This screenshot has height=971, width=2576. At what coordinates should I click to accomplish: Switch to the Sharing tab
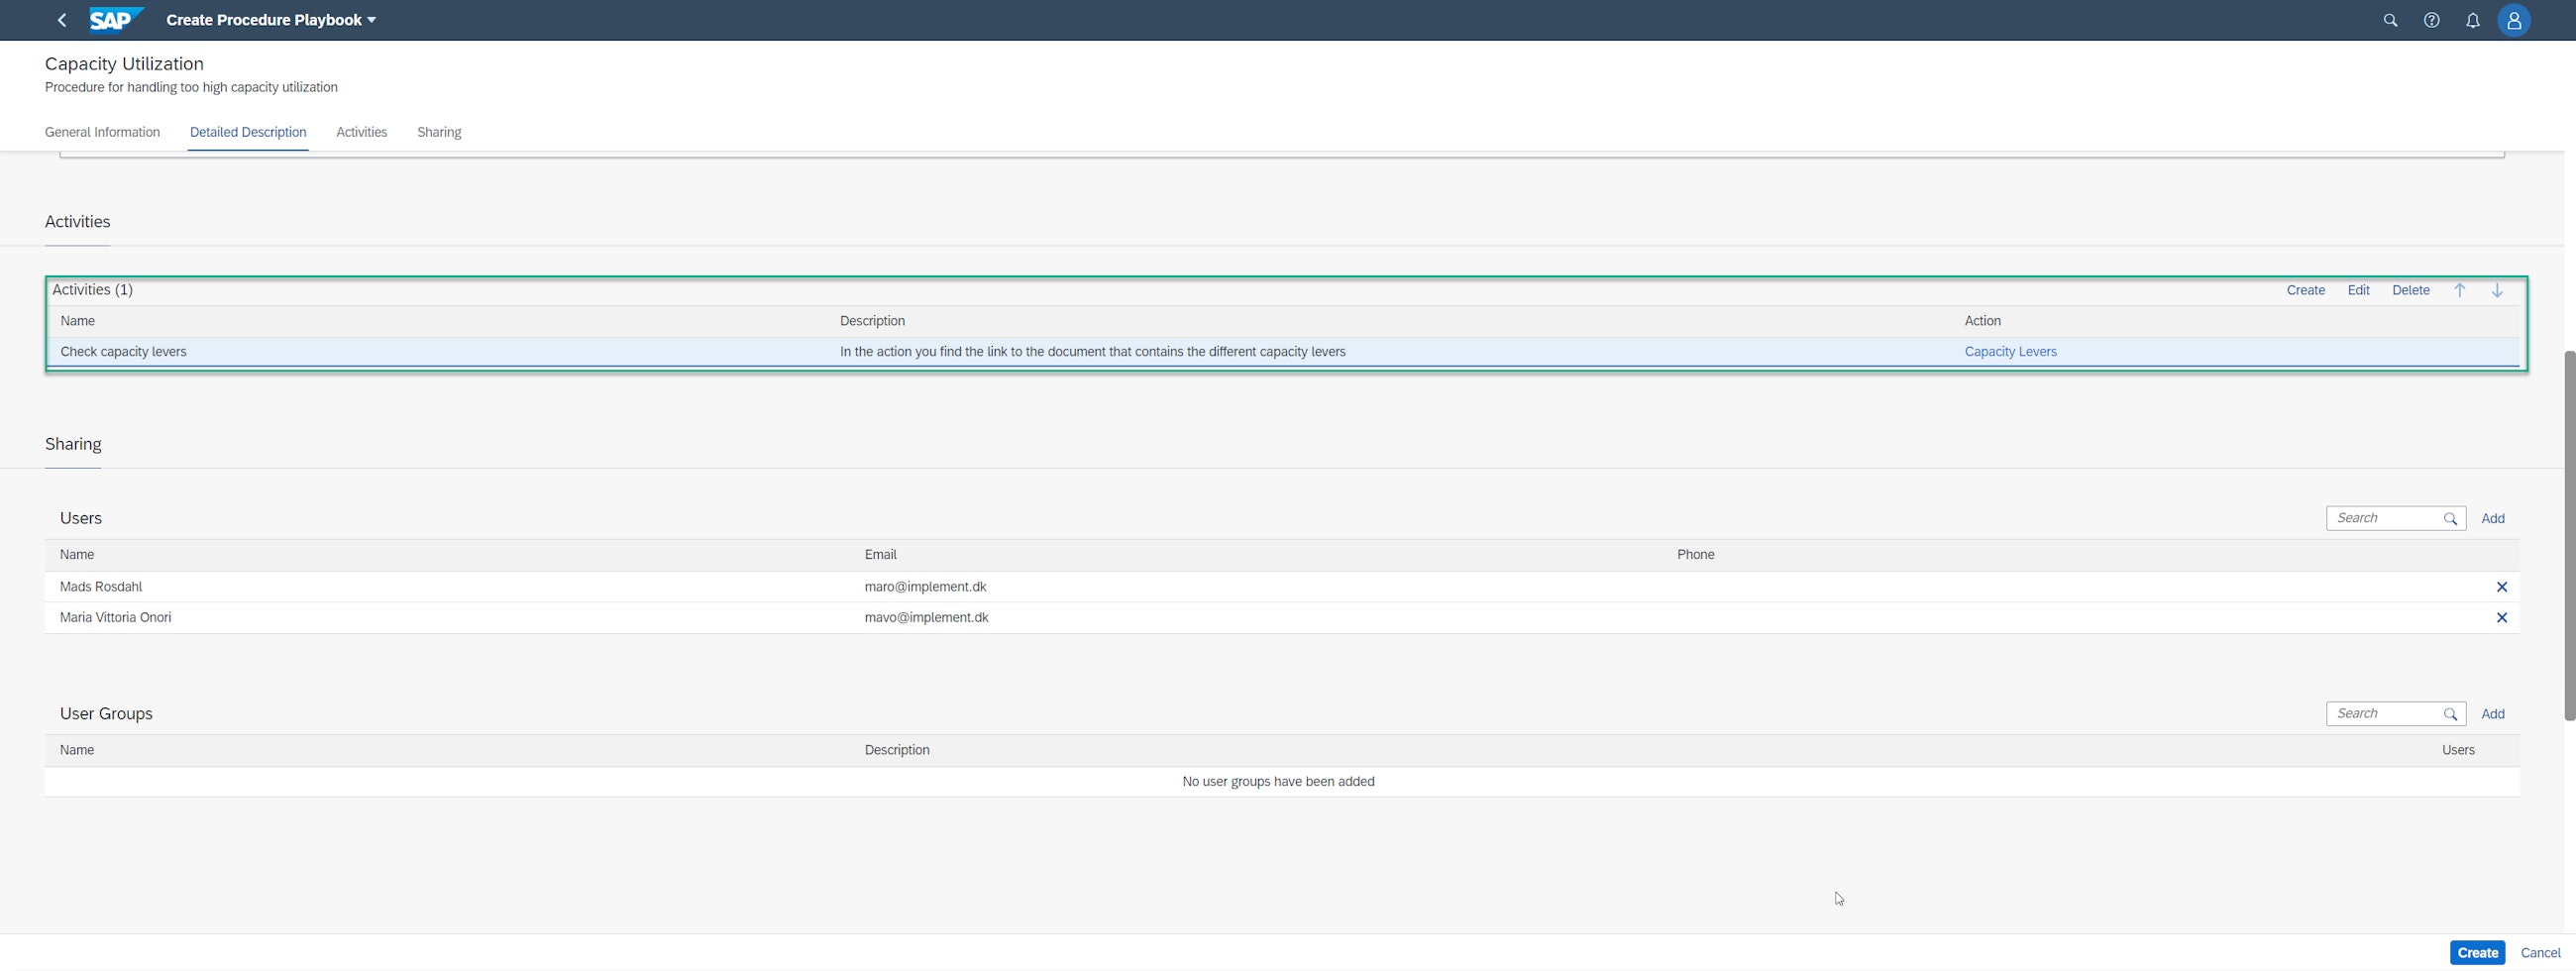tap(439, 132)
